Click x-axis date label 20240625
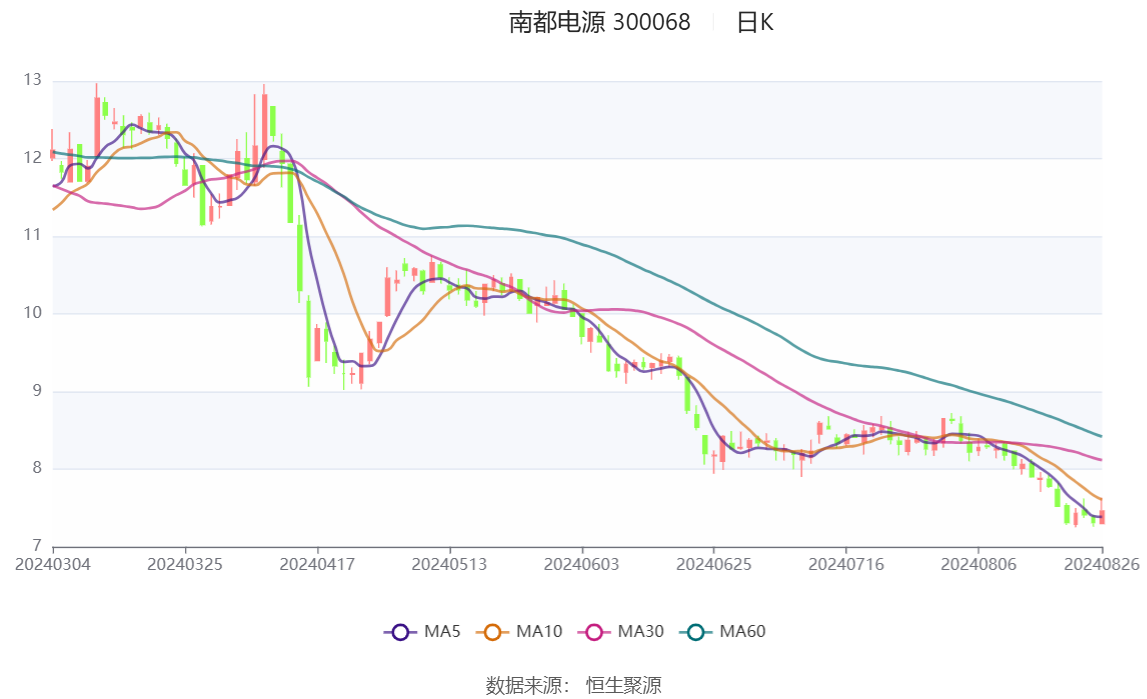This screenshot has width=1147, height=699. [x=714, y=564]
